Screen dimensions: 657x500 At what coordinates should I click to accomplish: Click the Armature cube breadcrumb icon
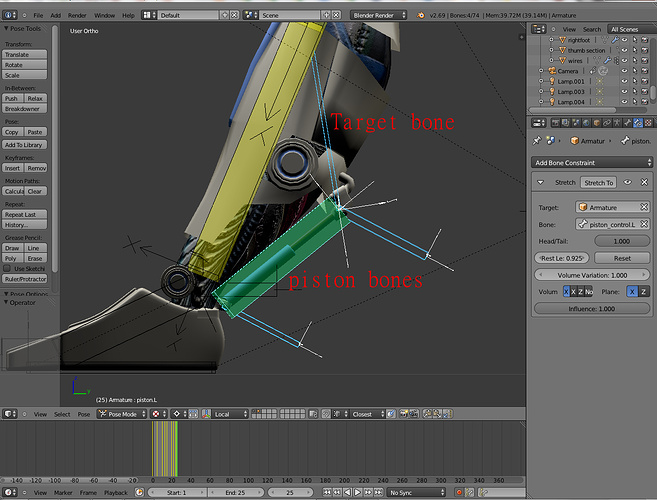pyautogui.click(x=574, y=141)
